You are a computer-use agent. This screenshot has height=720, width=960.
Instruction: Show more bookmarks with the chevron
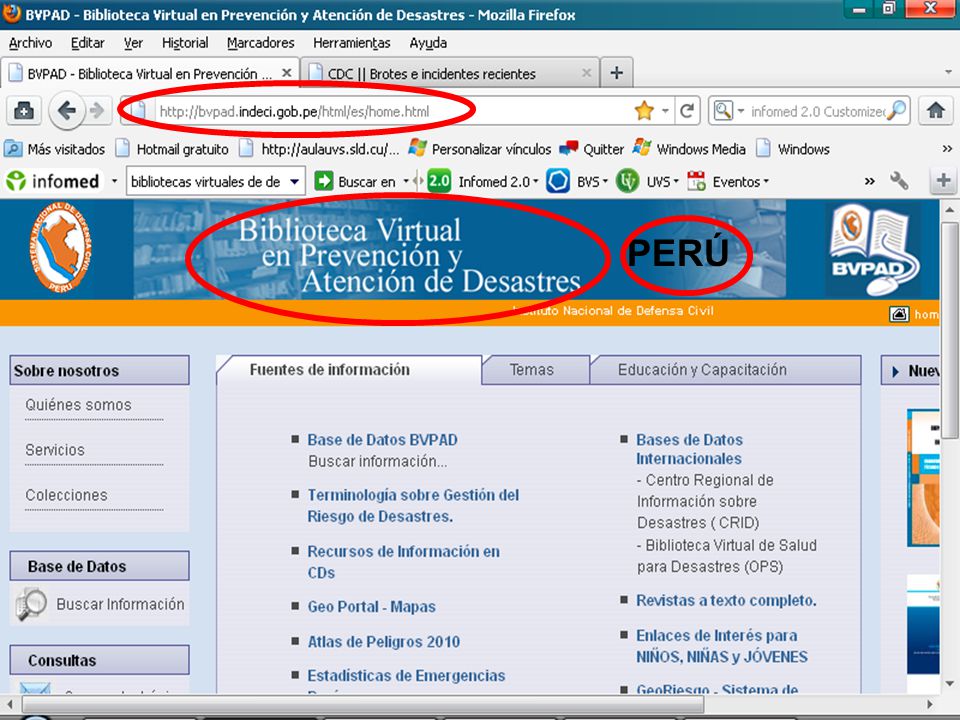click(947, 149)
